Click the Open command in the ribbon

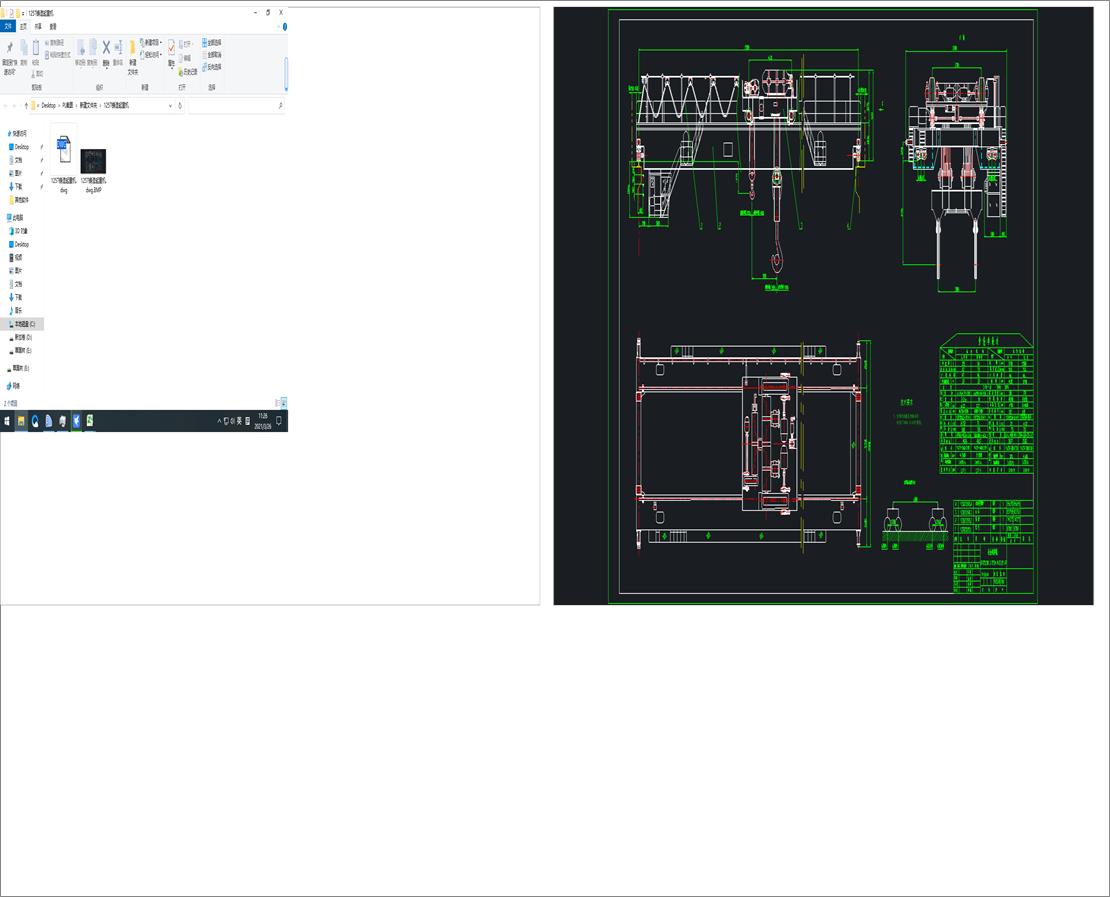pos(185,44)
